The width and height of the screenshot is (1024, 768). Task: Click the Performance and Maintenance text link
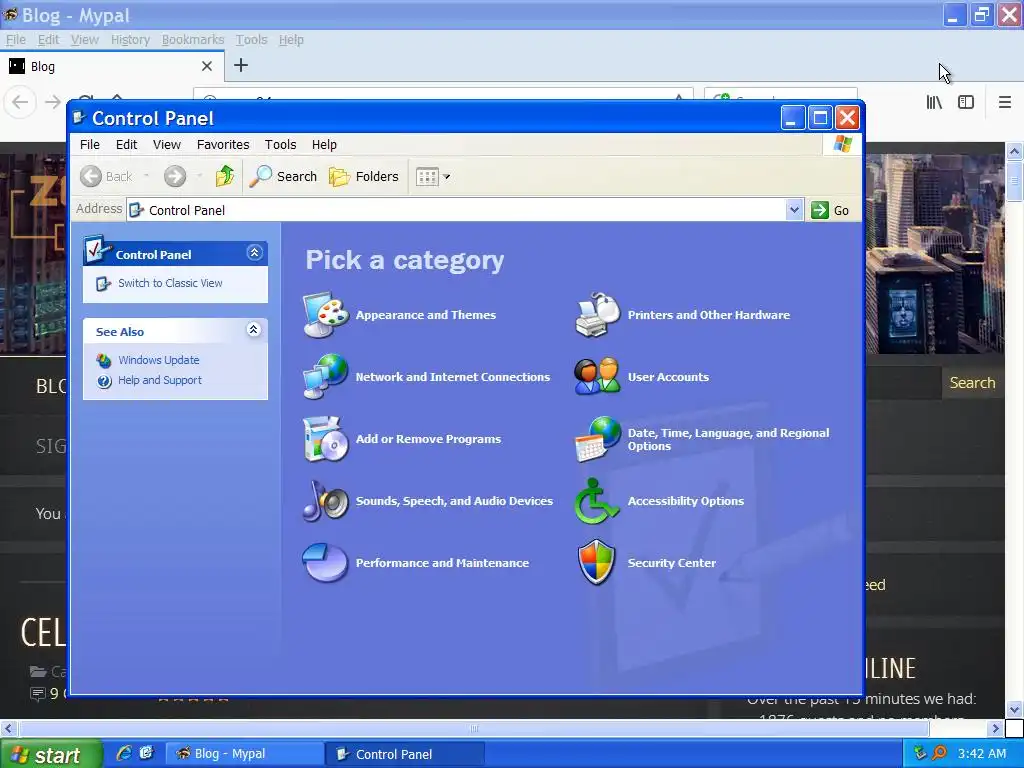tap(442, 563)
